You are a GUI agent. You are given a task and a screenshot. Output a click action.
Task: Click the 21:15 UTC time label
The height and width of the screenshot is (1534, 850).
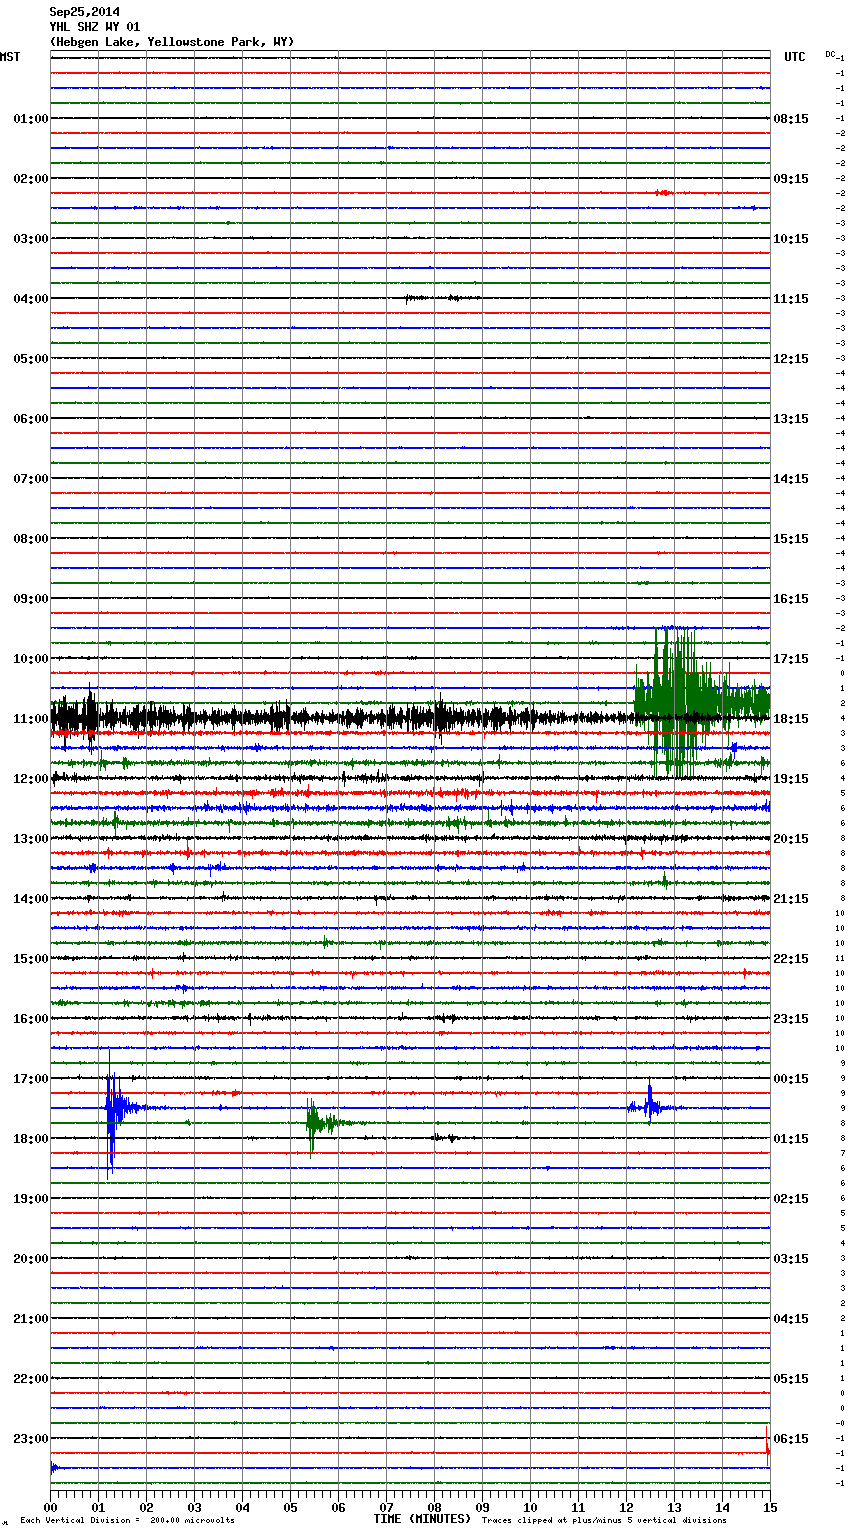click(791, 899)
